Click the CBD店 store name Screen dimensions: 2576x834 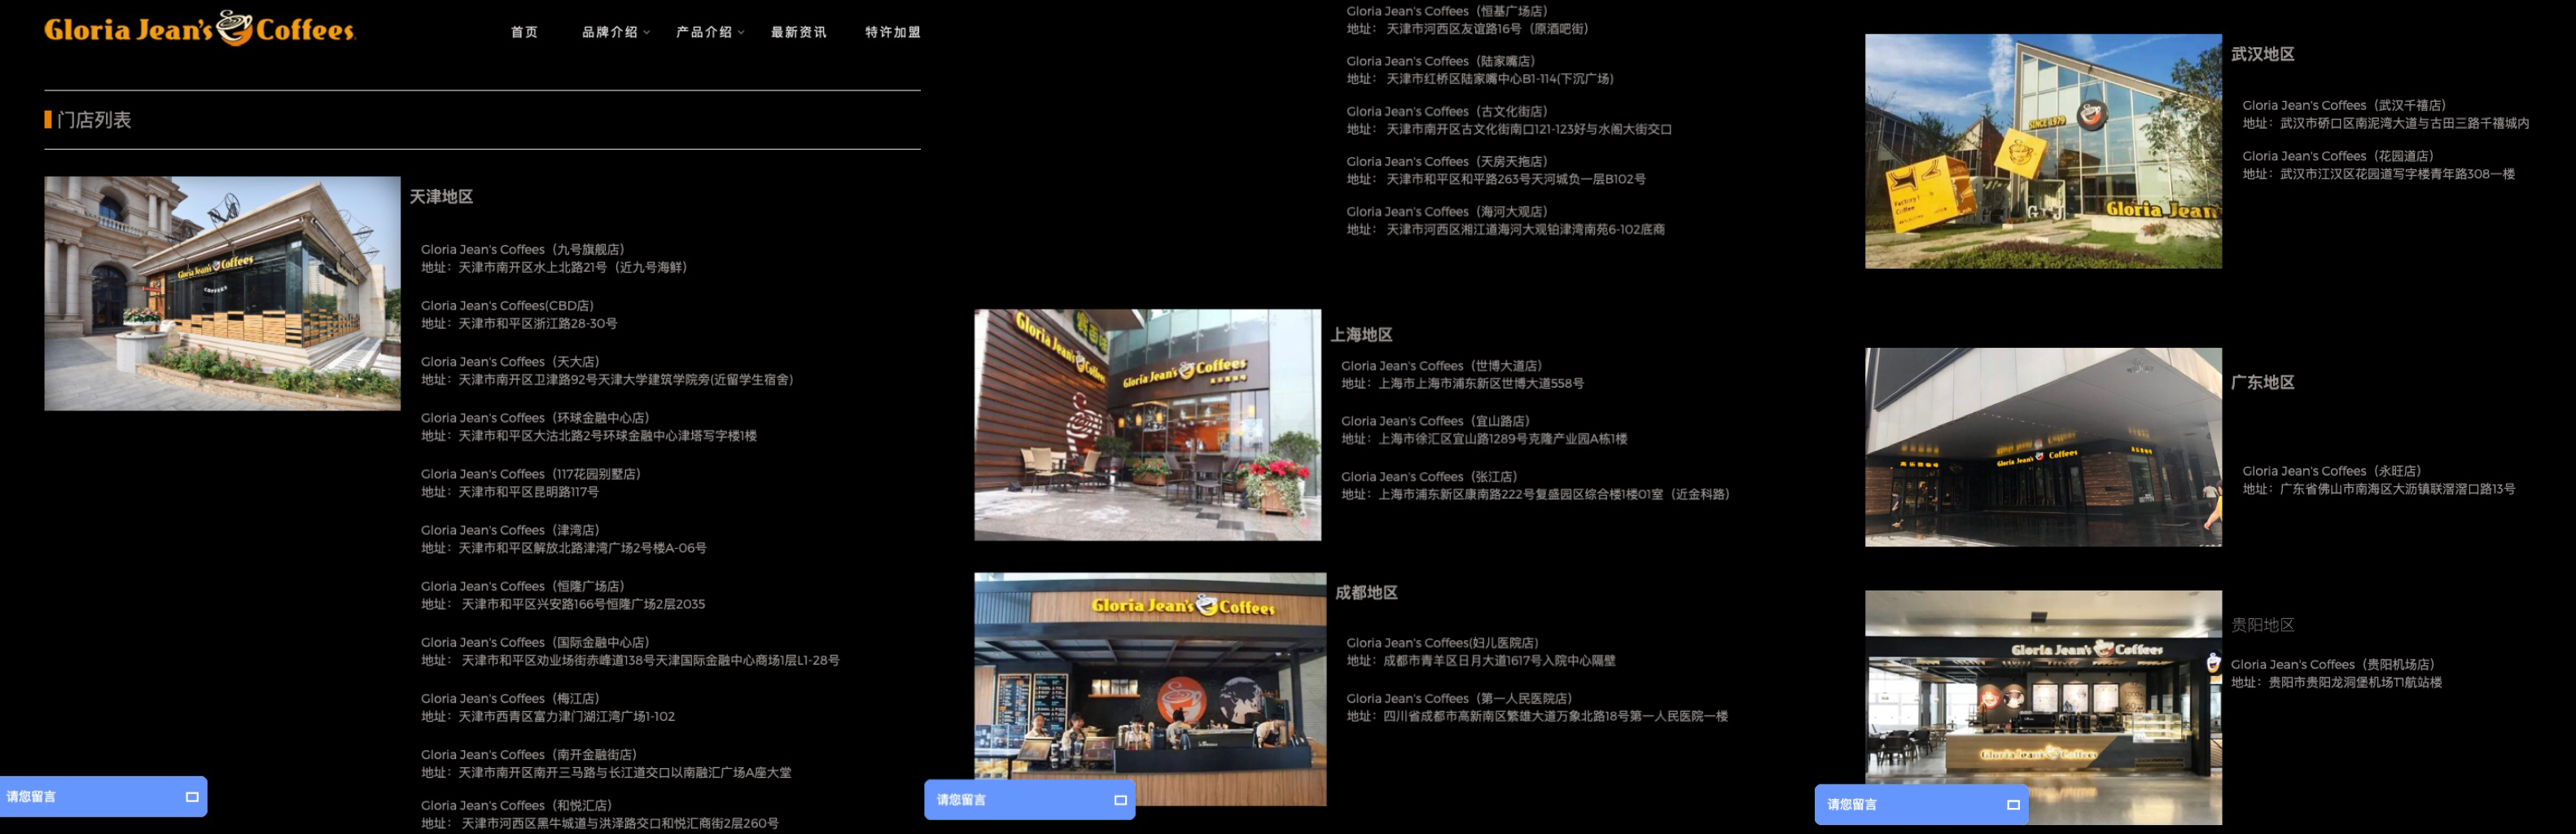tap(507, 305)
